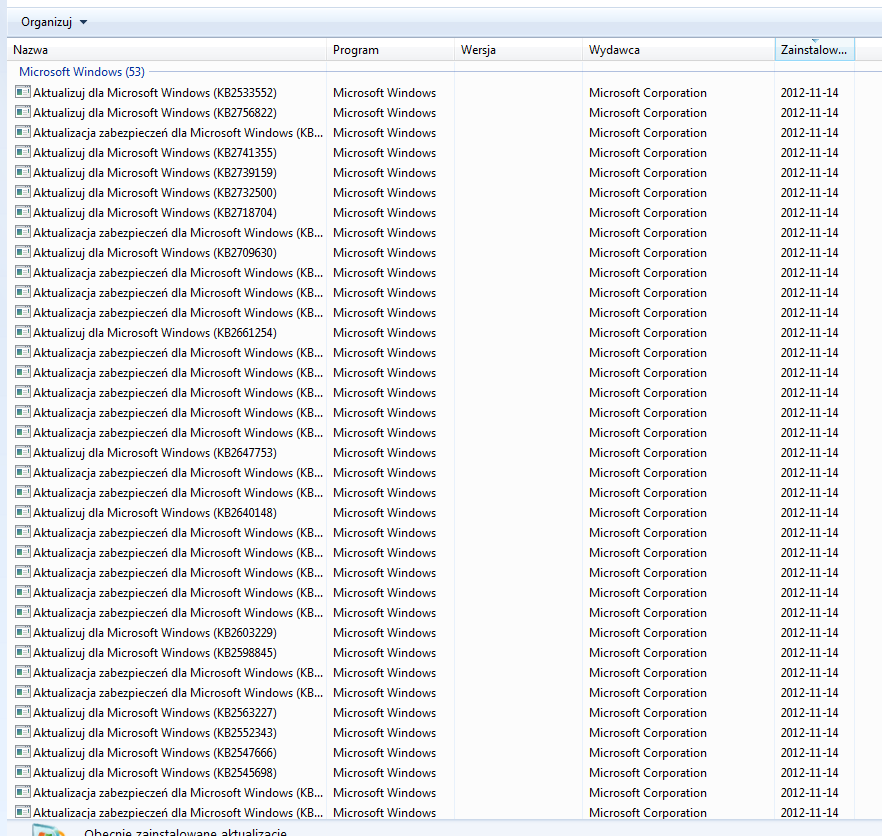Click the update icon beside KB2756822

(22, 113)
